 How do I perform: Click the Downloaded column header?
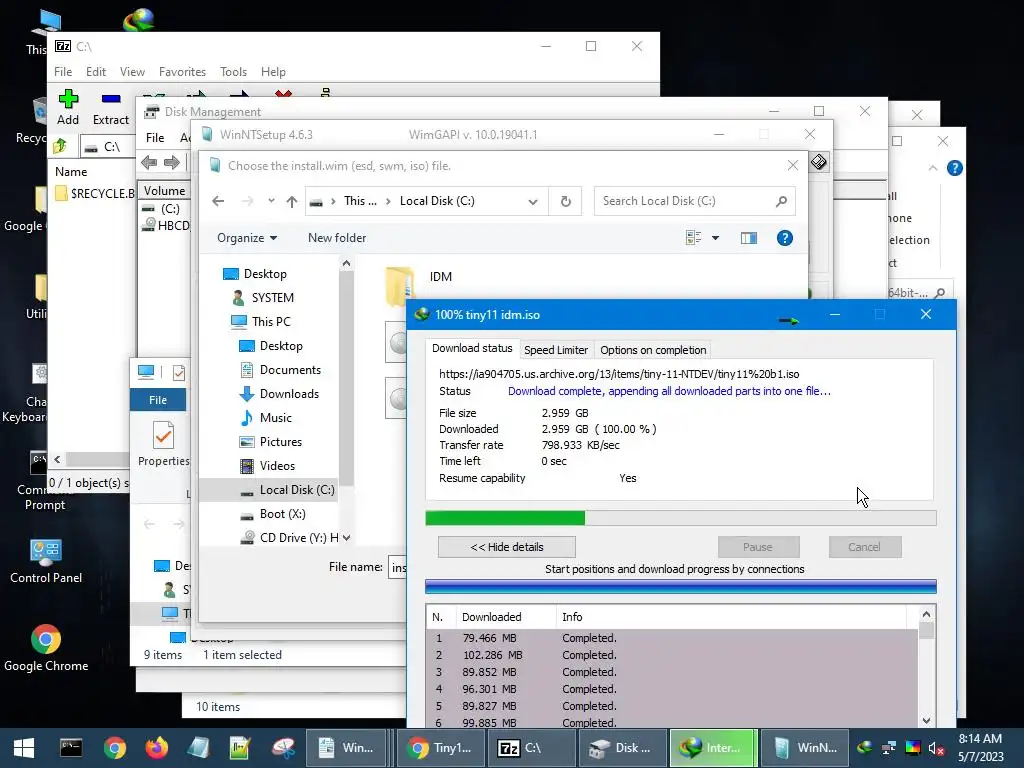[507, 617]
